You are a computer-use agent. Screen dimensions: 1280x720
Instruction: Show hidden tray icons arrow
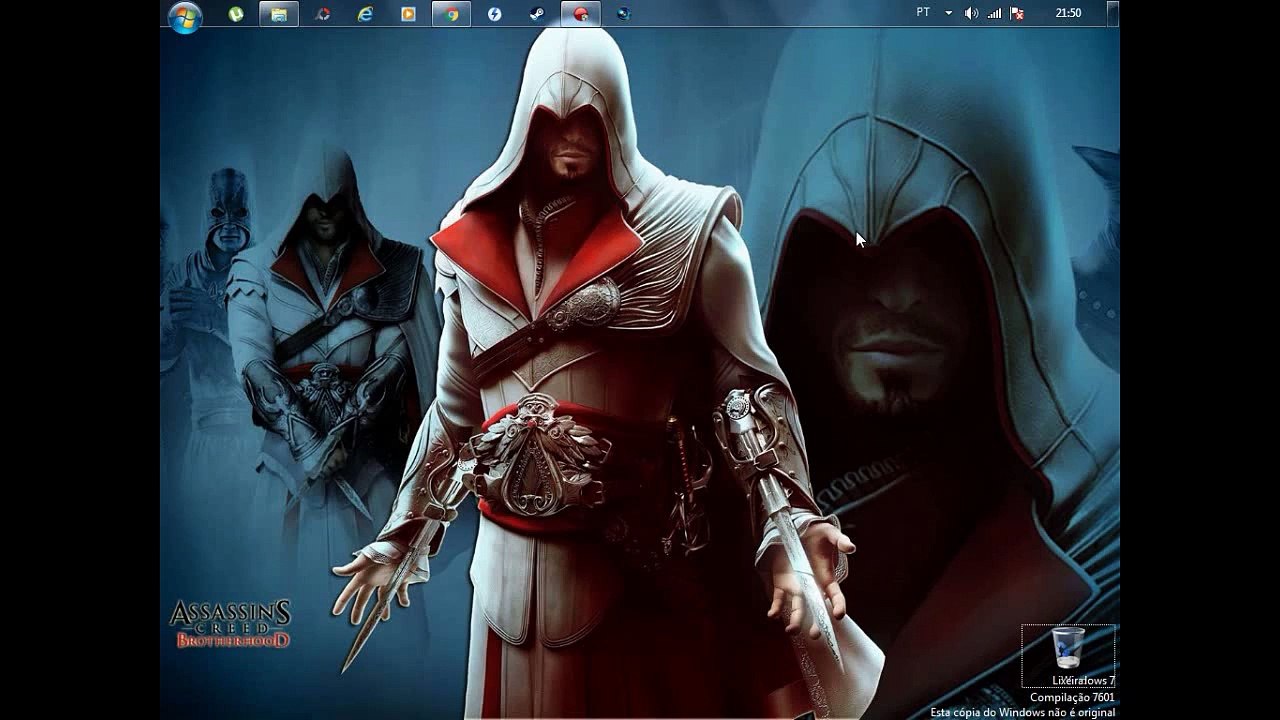[949, 13]
